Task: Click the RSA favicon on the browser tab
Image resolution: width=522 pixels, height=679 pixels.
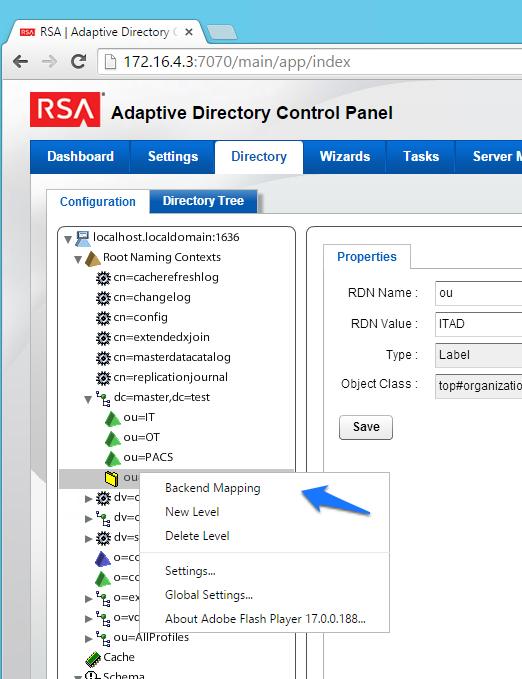Action: (x=27, y=32)
